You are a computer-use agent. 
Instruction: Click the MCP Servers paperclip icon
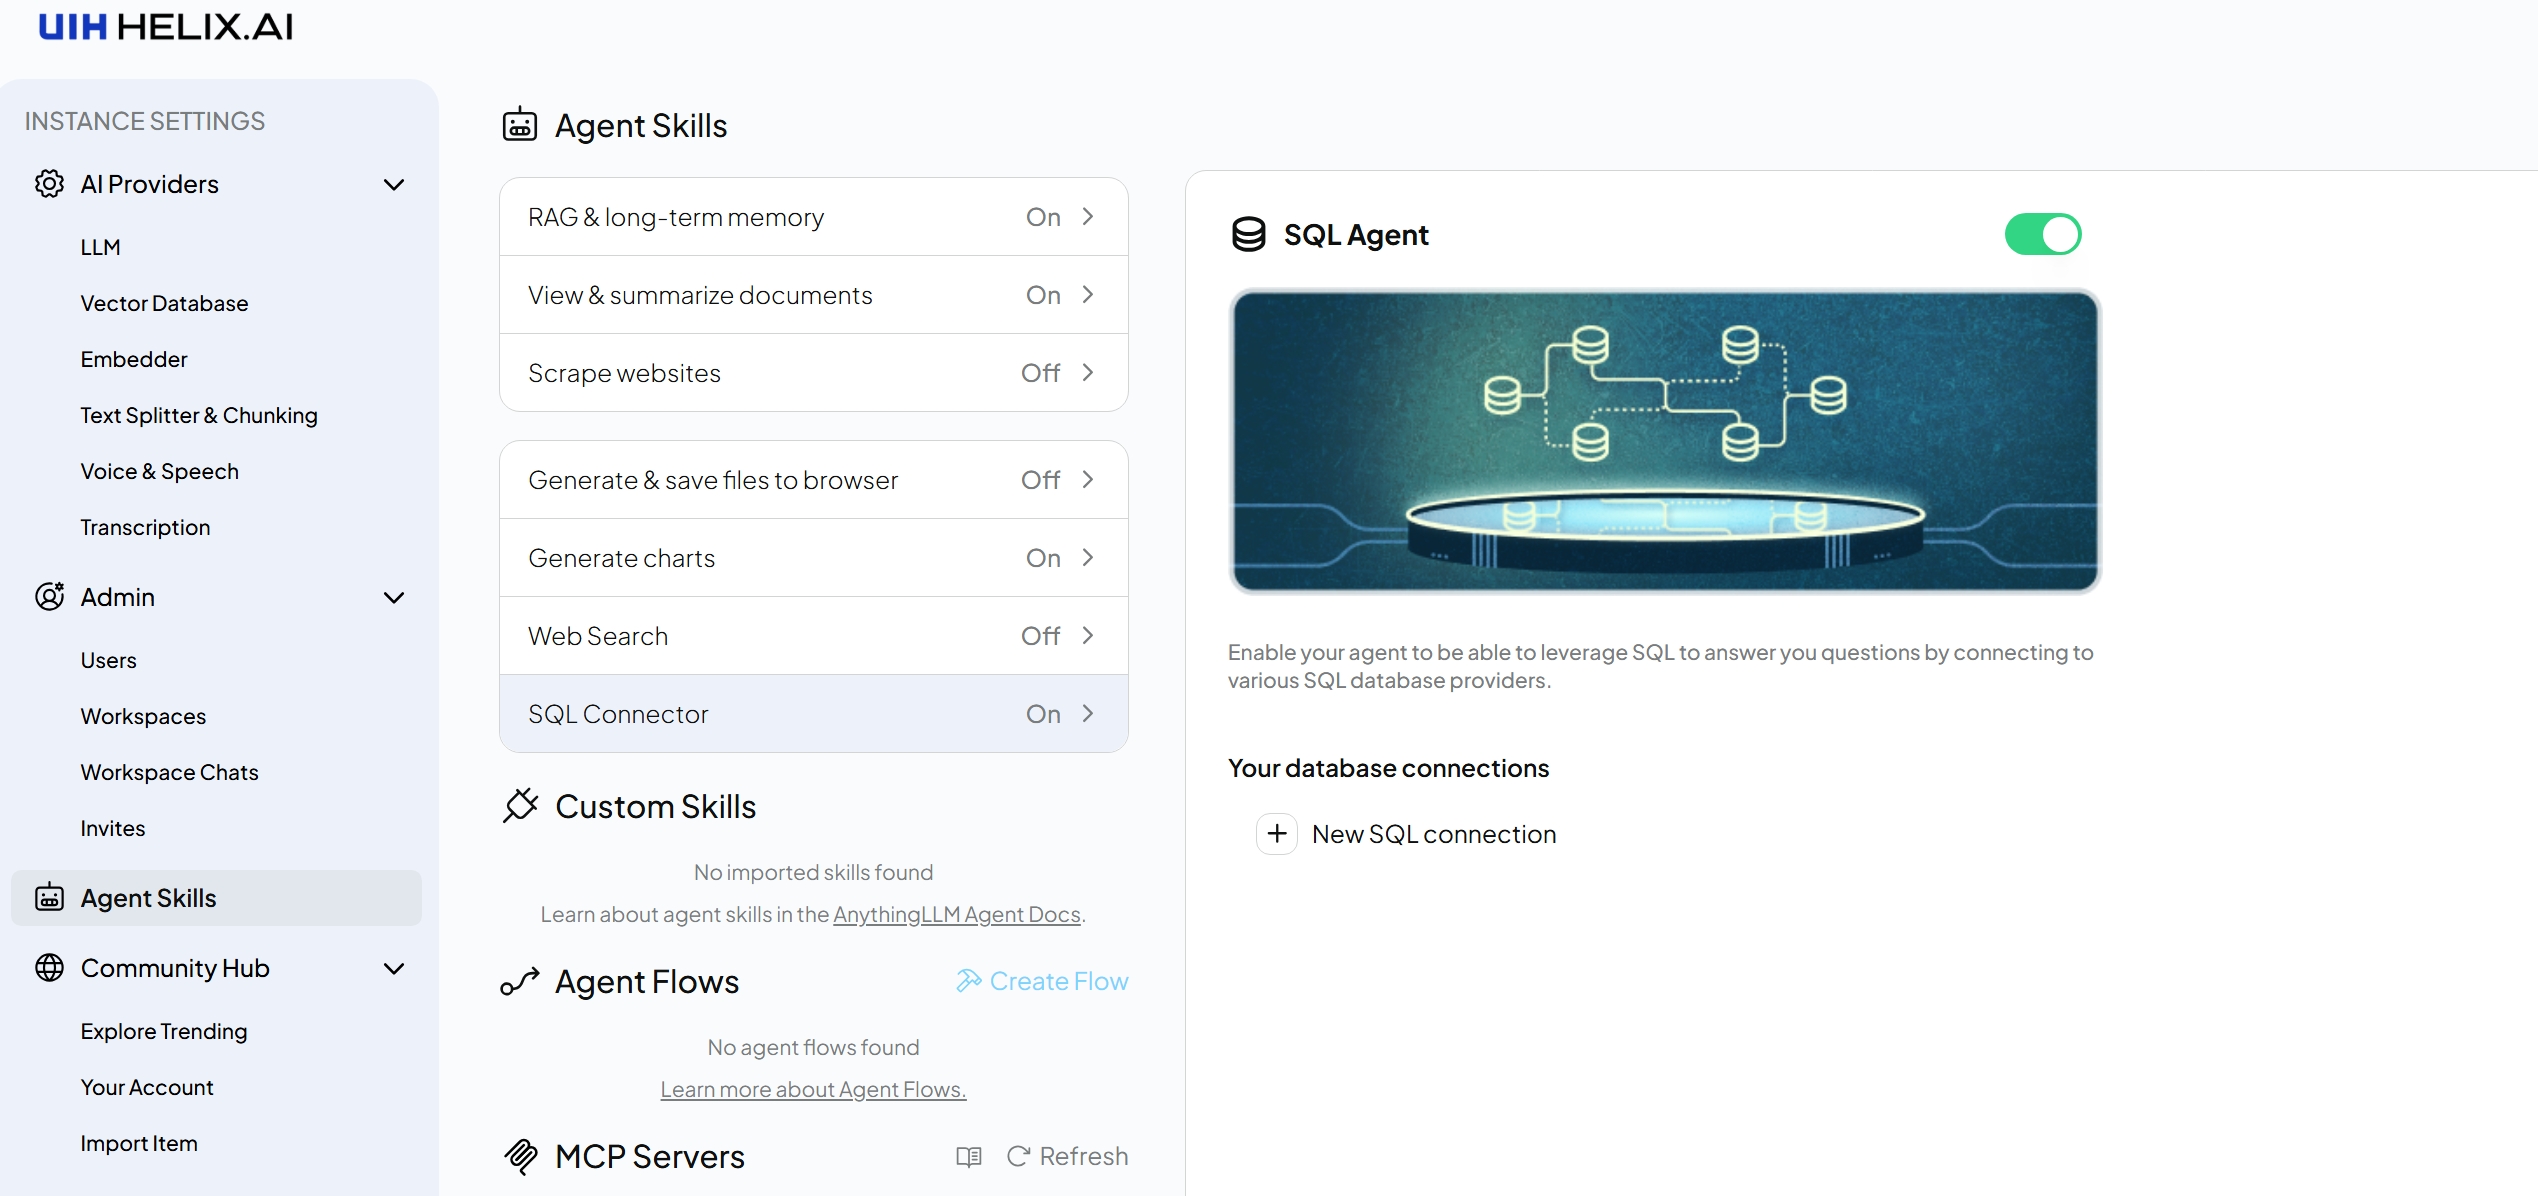[x=520, y=1156]
